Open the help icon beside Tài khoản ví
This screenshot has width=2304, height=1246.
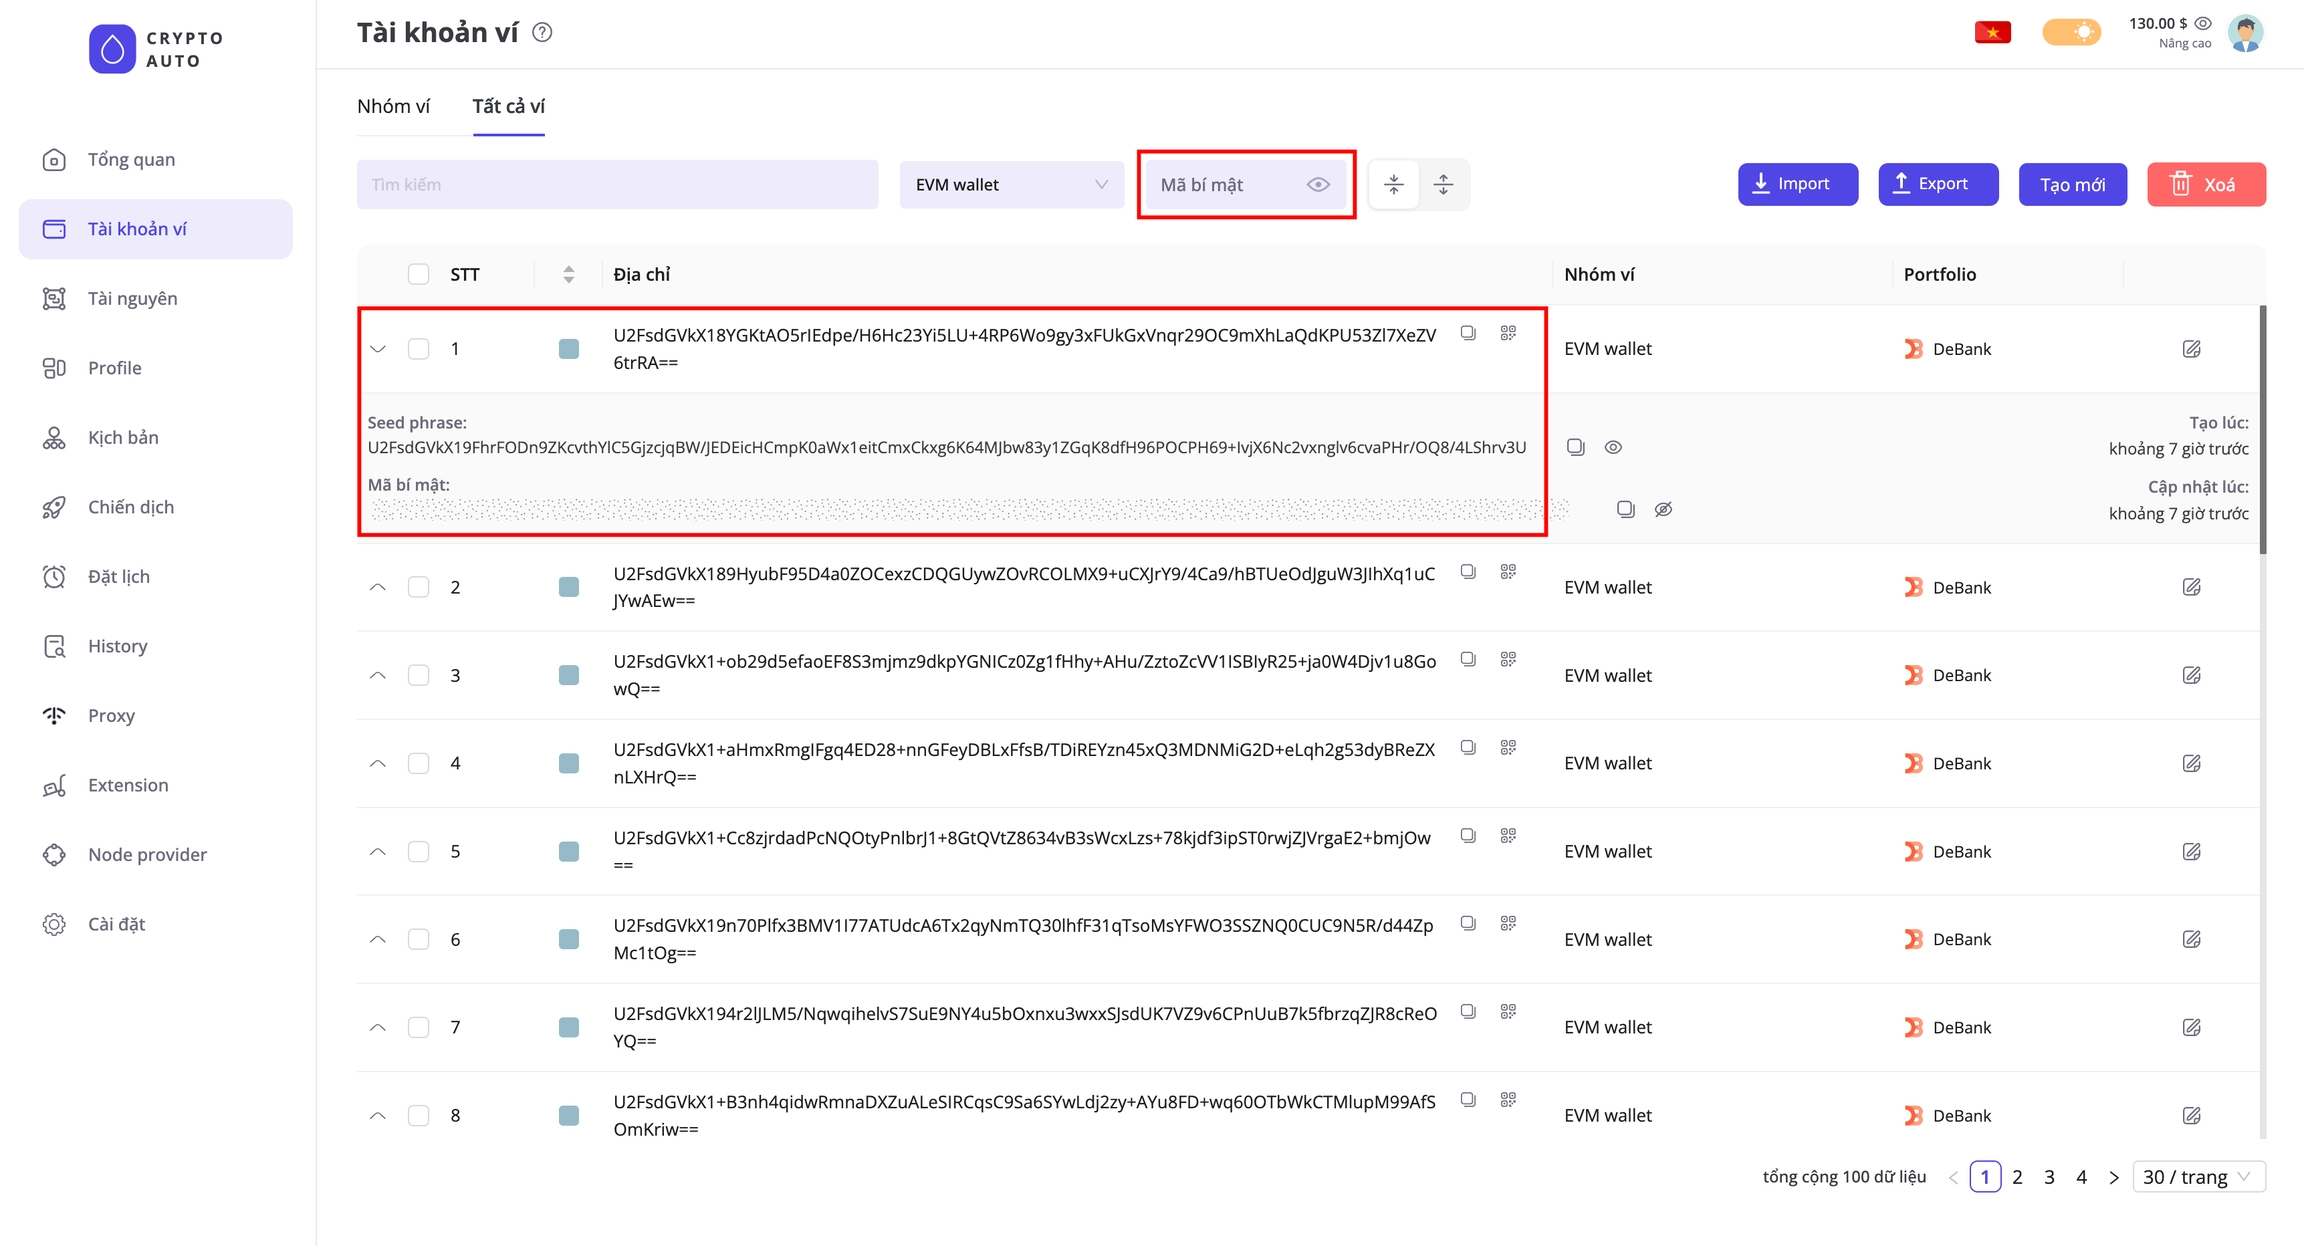[x=542, y=33]
